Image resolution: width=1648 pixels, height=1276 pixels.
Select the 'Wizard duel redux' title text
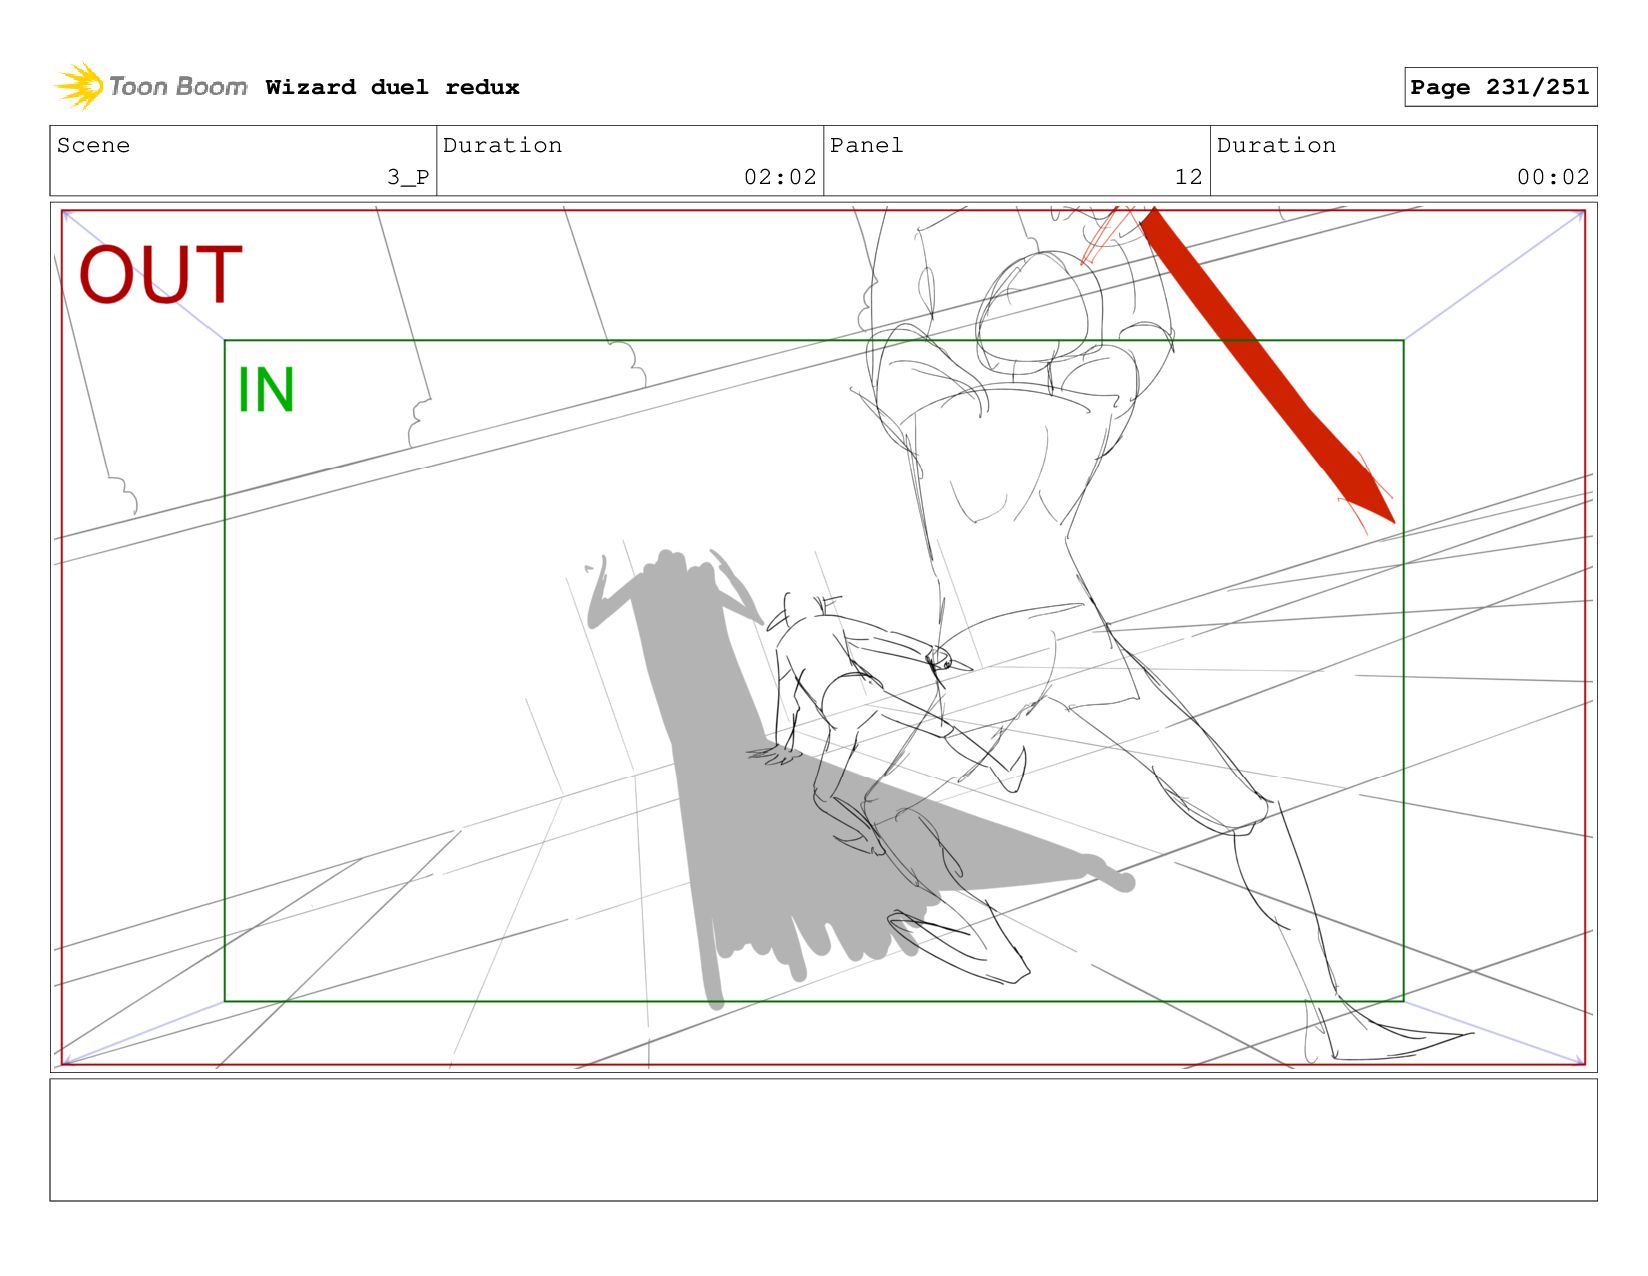point(393,87)
